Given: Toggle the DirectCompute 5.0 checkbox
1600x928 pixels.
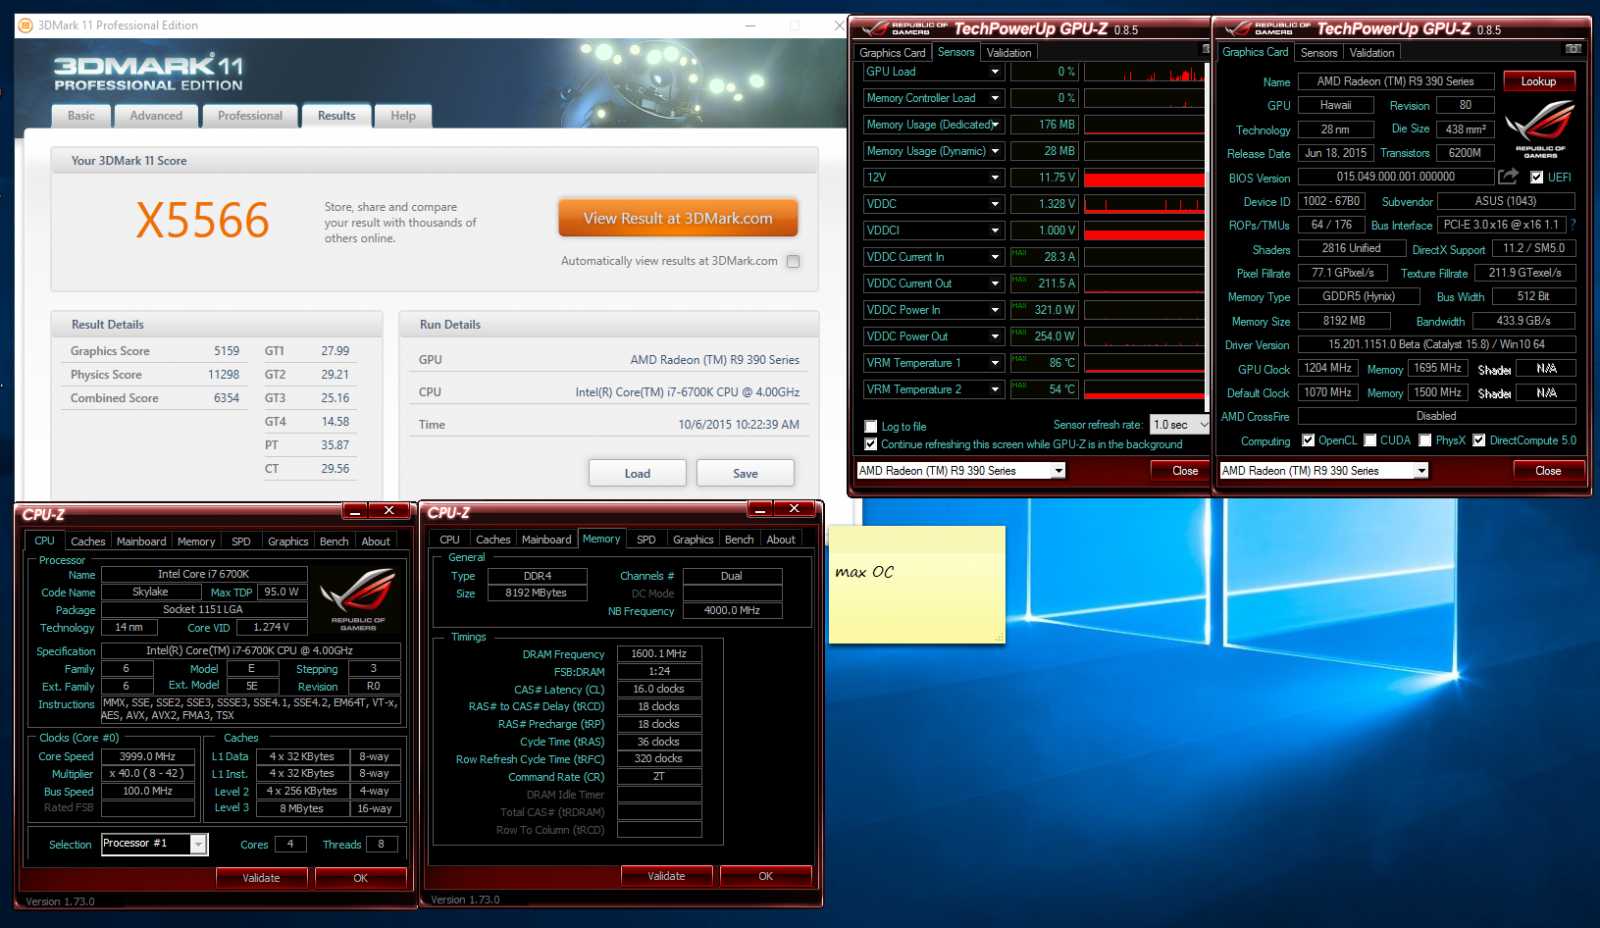Looking at the screenshot, I should [x=1479, y=440].
